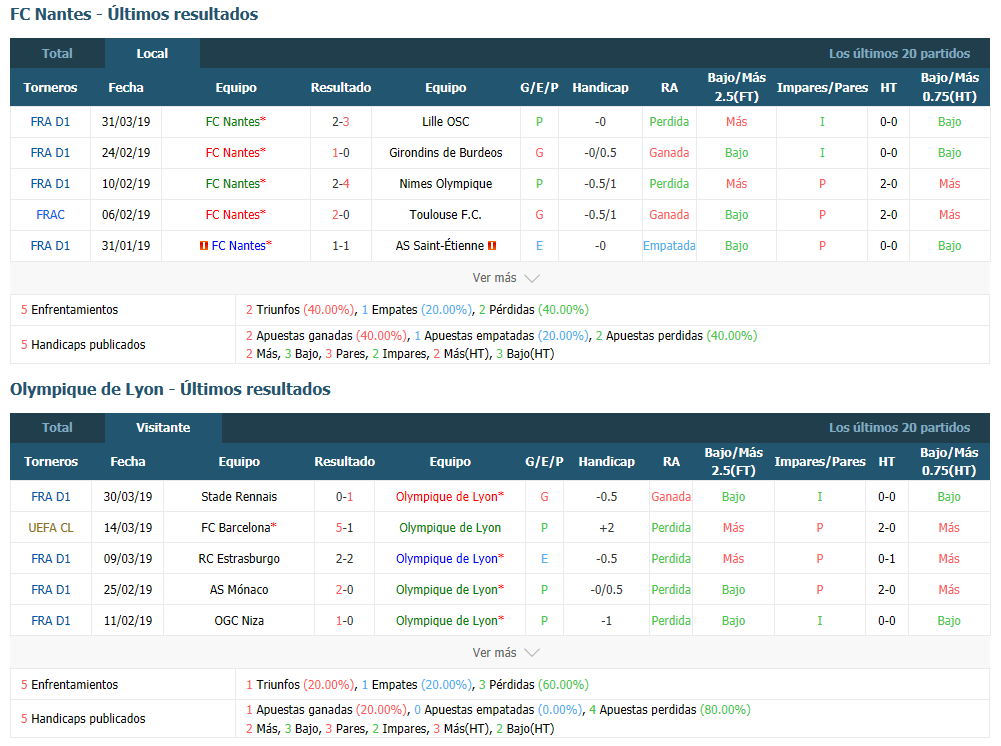Click Toulouse F.C. team name
The width and height of the screenshot is (1001, 746).
coord(446,214)
